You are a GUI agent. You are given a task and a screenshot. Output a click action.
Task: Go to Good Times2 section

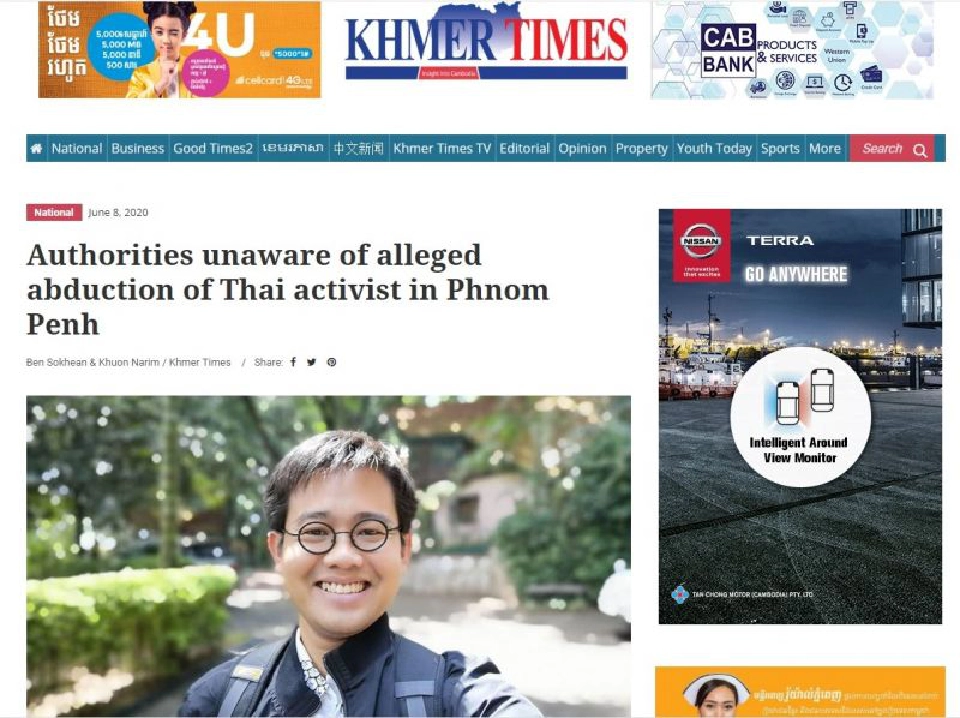(213, 149)
